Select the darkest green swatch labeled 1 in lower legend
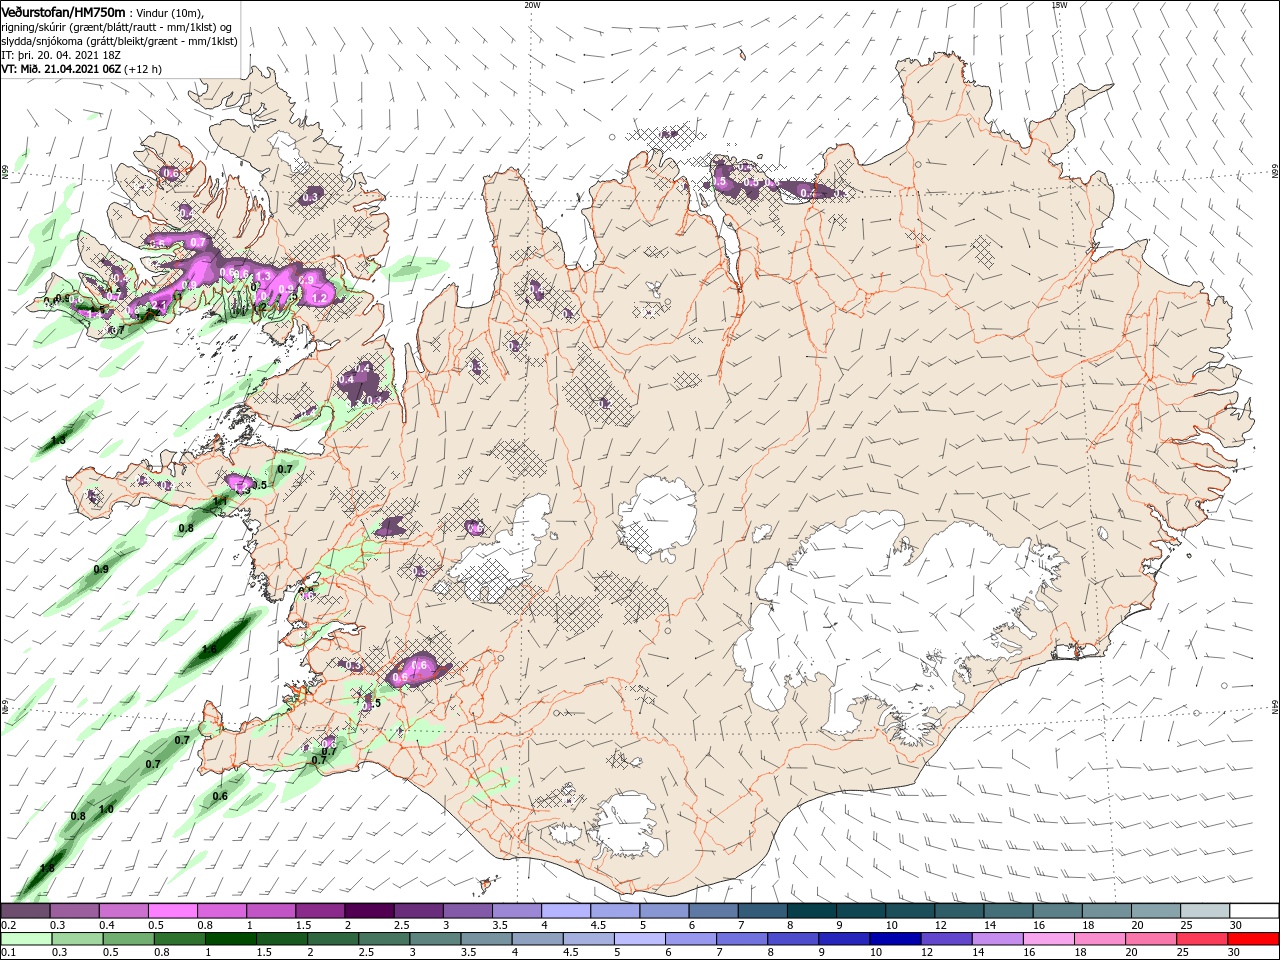Viewport: 1280px width, 960px height. 231,938
